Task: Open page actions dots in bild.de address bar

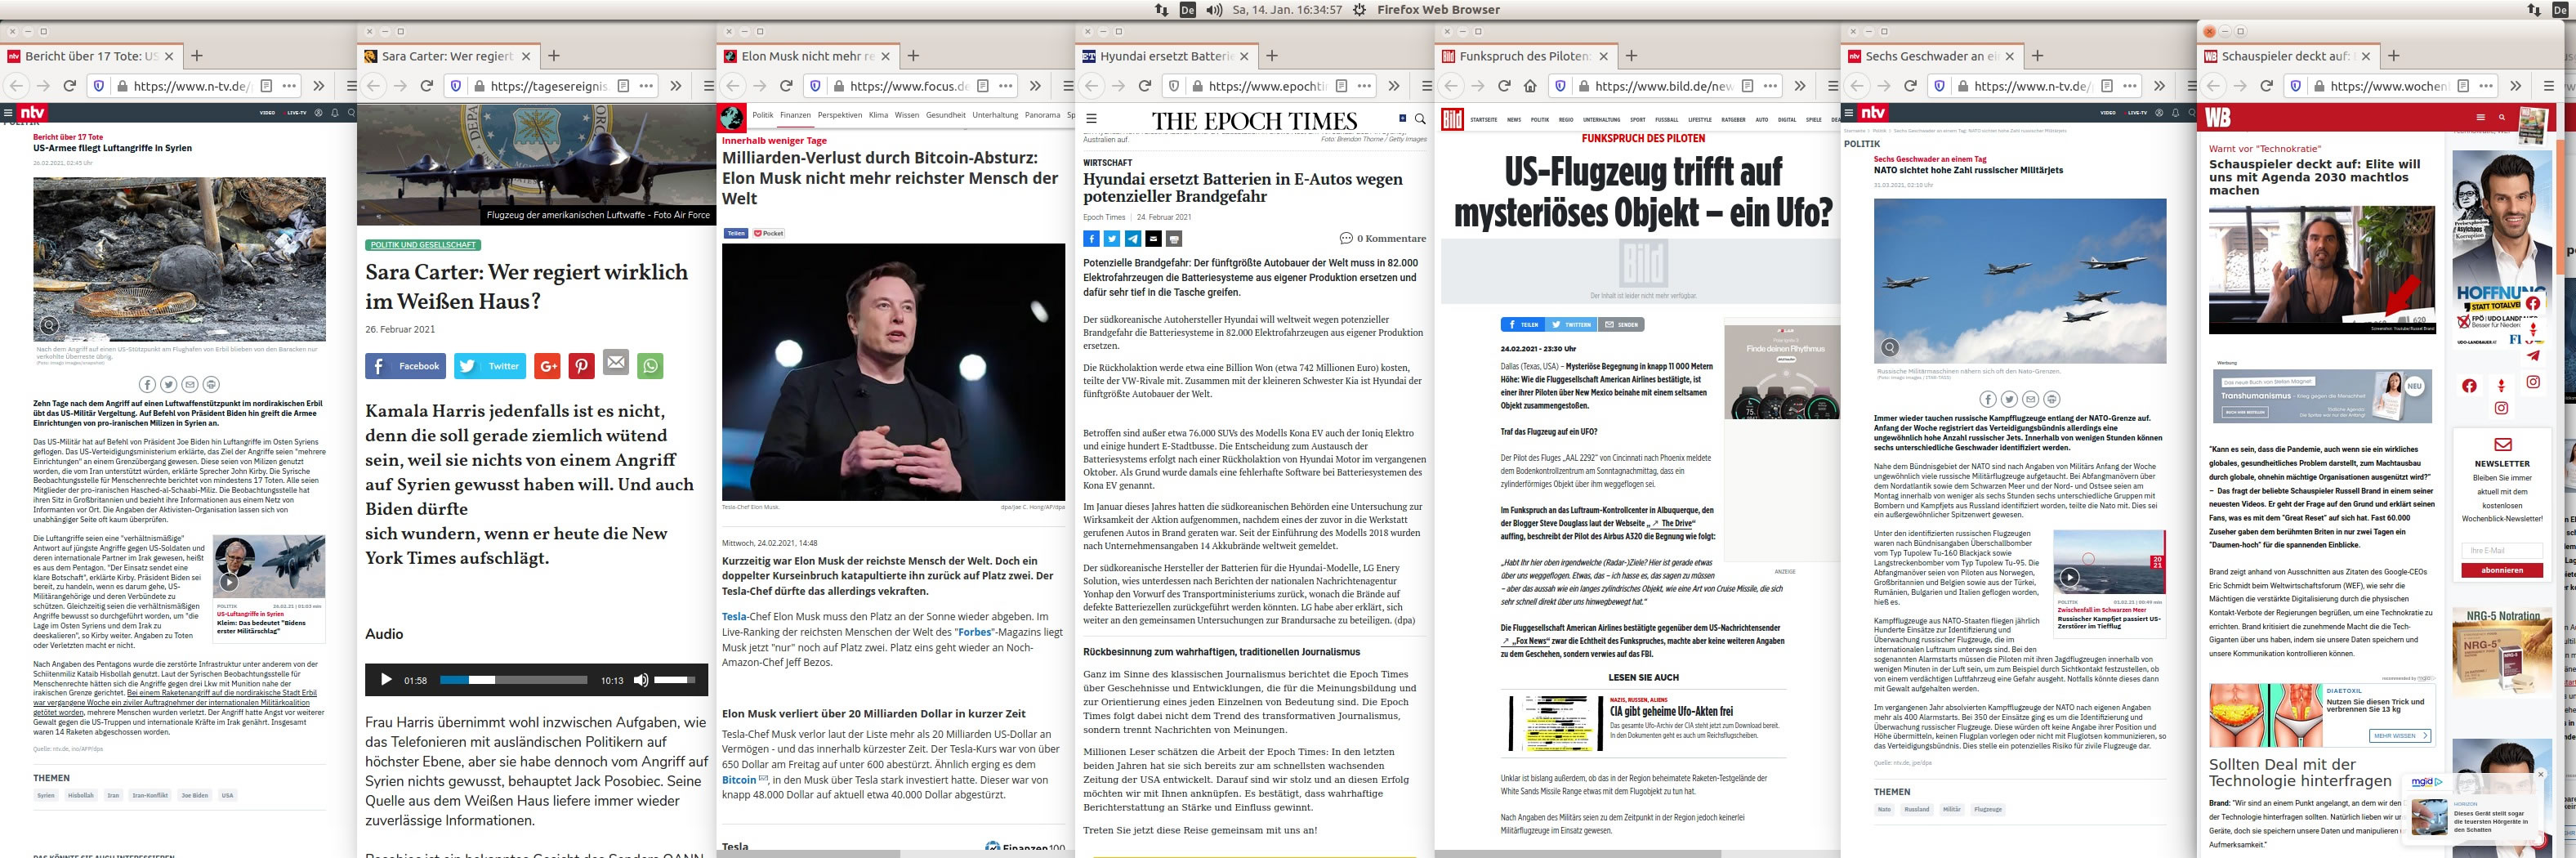Action: tap(1771, 86)
